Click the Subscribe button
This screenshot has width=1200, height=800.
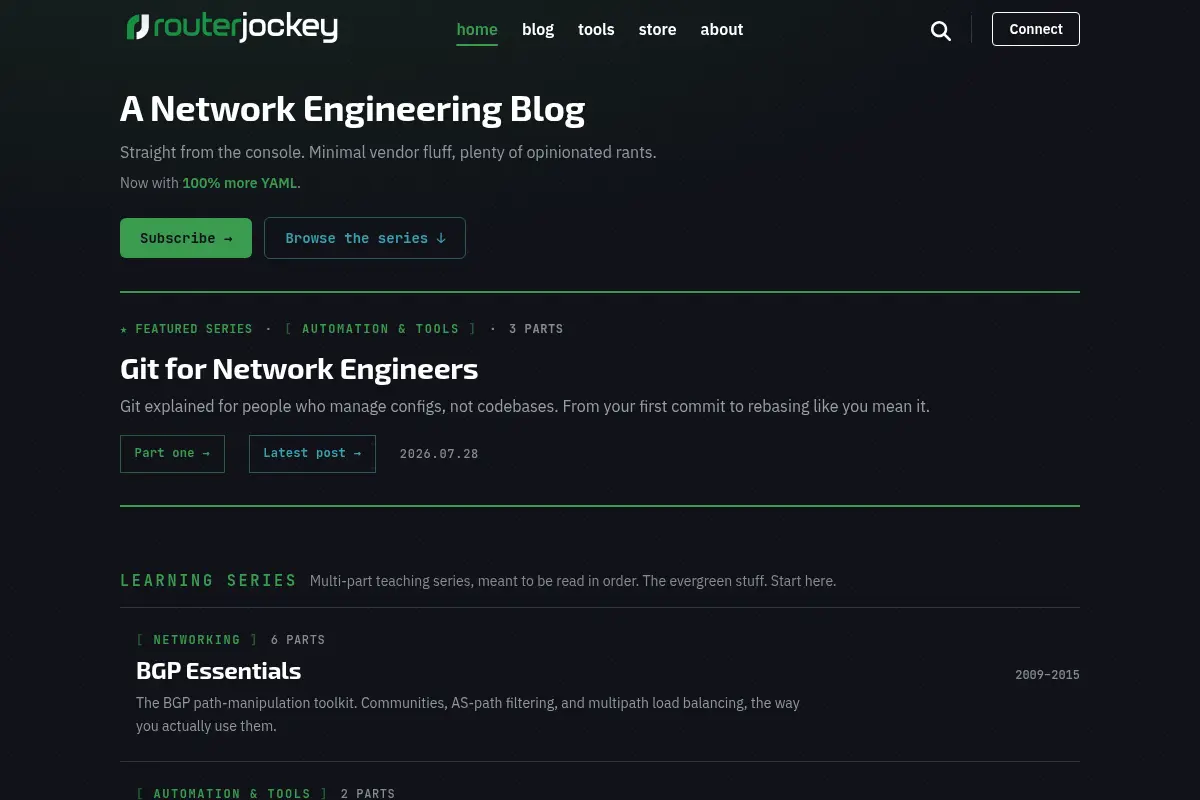pos(186,238)
